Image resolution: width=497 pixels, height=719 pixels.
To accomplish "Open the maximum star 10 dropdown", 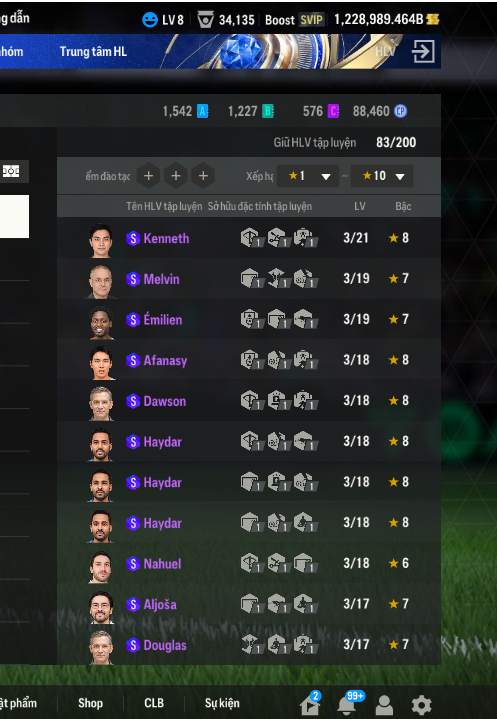I will click(x=382, y=176).
